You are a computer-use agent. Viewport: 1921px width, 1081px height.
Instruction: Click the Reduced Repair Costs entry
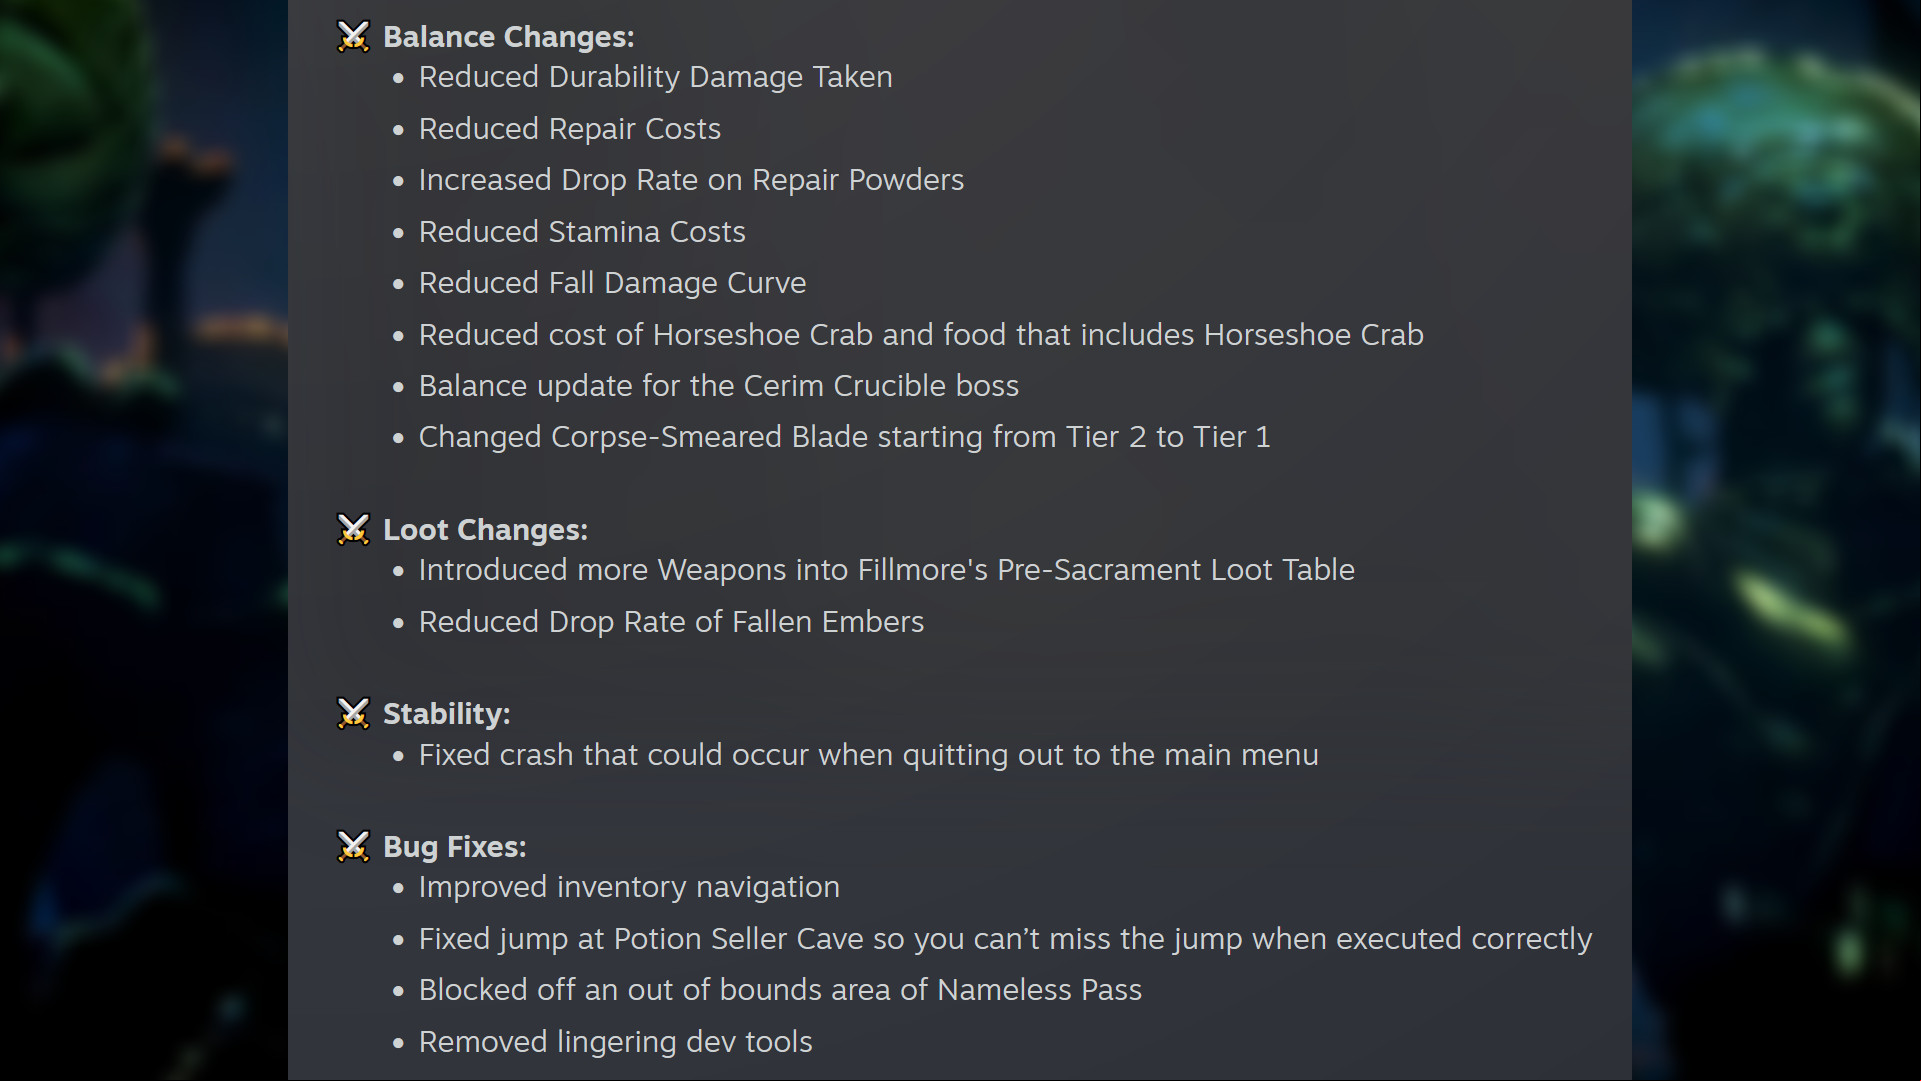click(569, 129)
